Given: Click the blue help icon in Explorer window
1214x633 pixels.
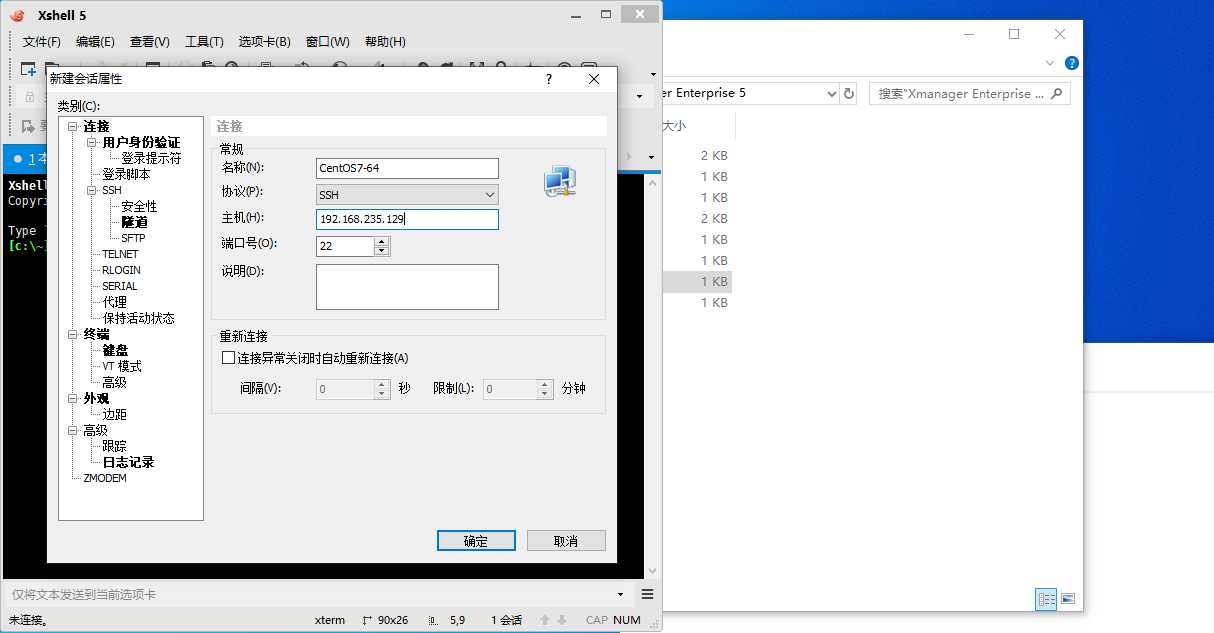Looking at the screenshot, I should coord(1072,62).
